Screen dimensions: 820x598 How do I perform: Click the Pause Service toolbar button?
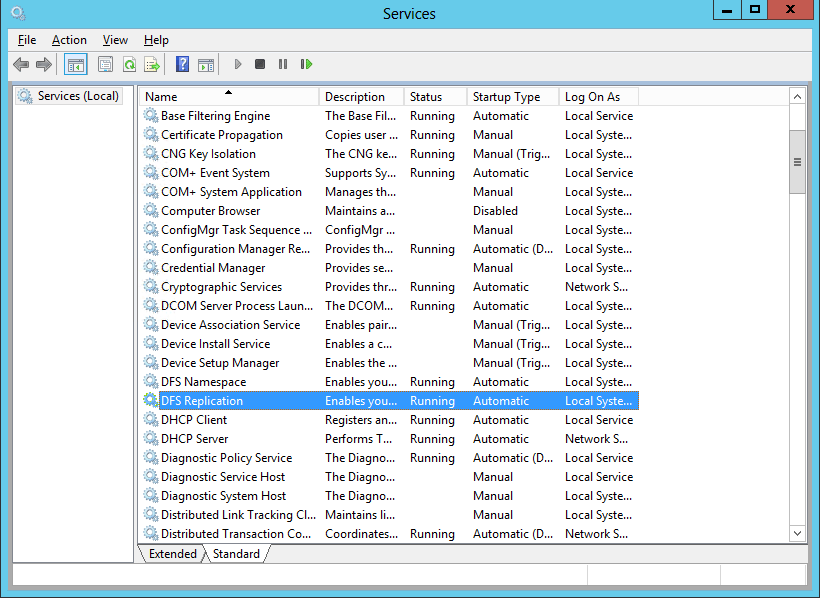point(283,64)
